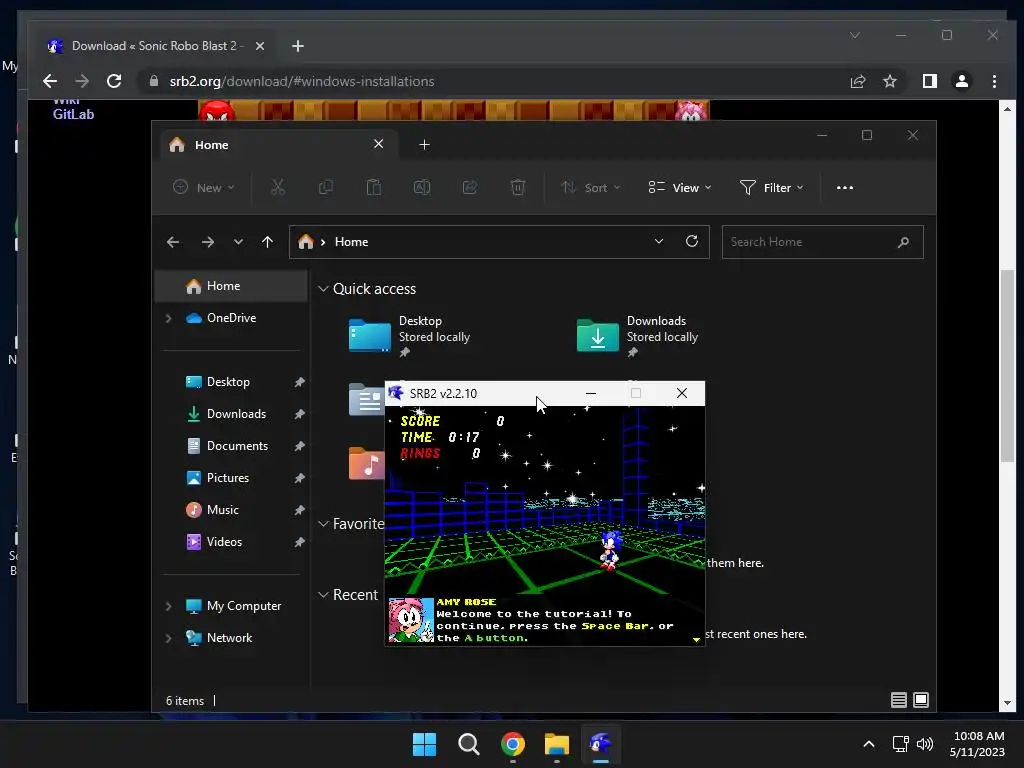Click File Explorer icon in taskbar
This screenshot has width=1024, height=768.
pyautogui.click(x=556, y=744)
